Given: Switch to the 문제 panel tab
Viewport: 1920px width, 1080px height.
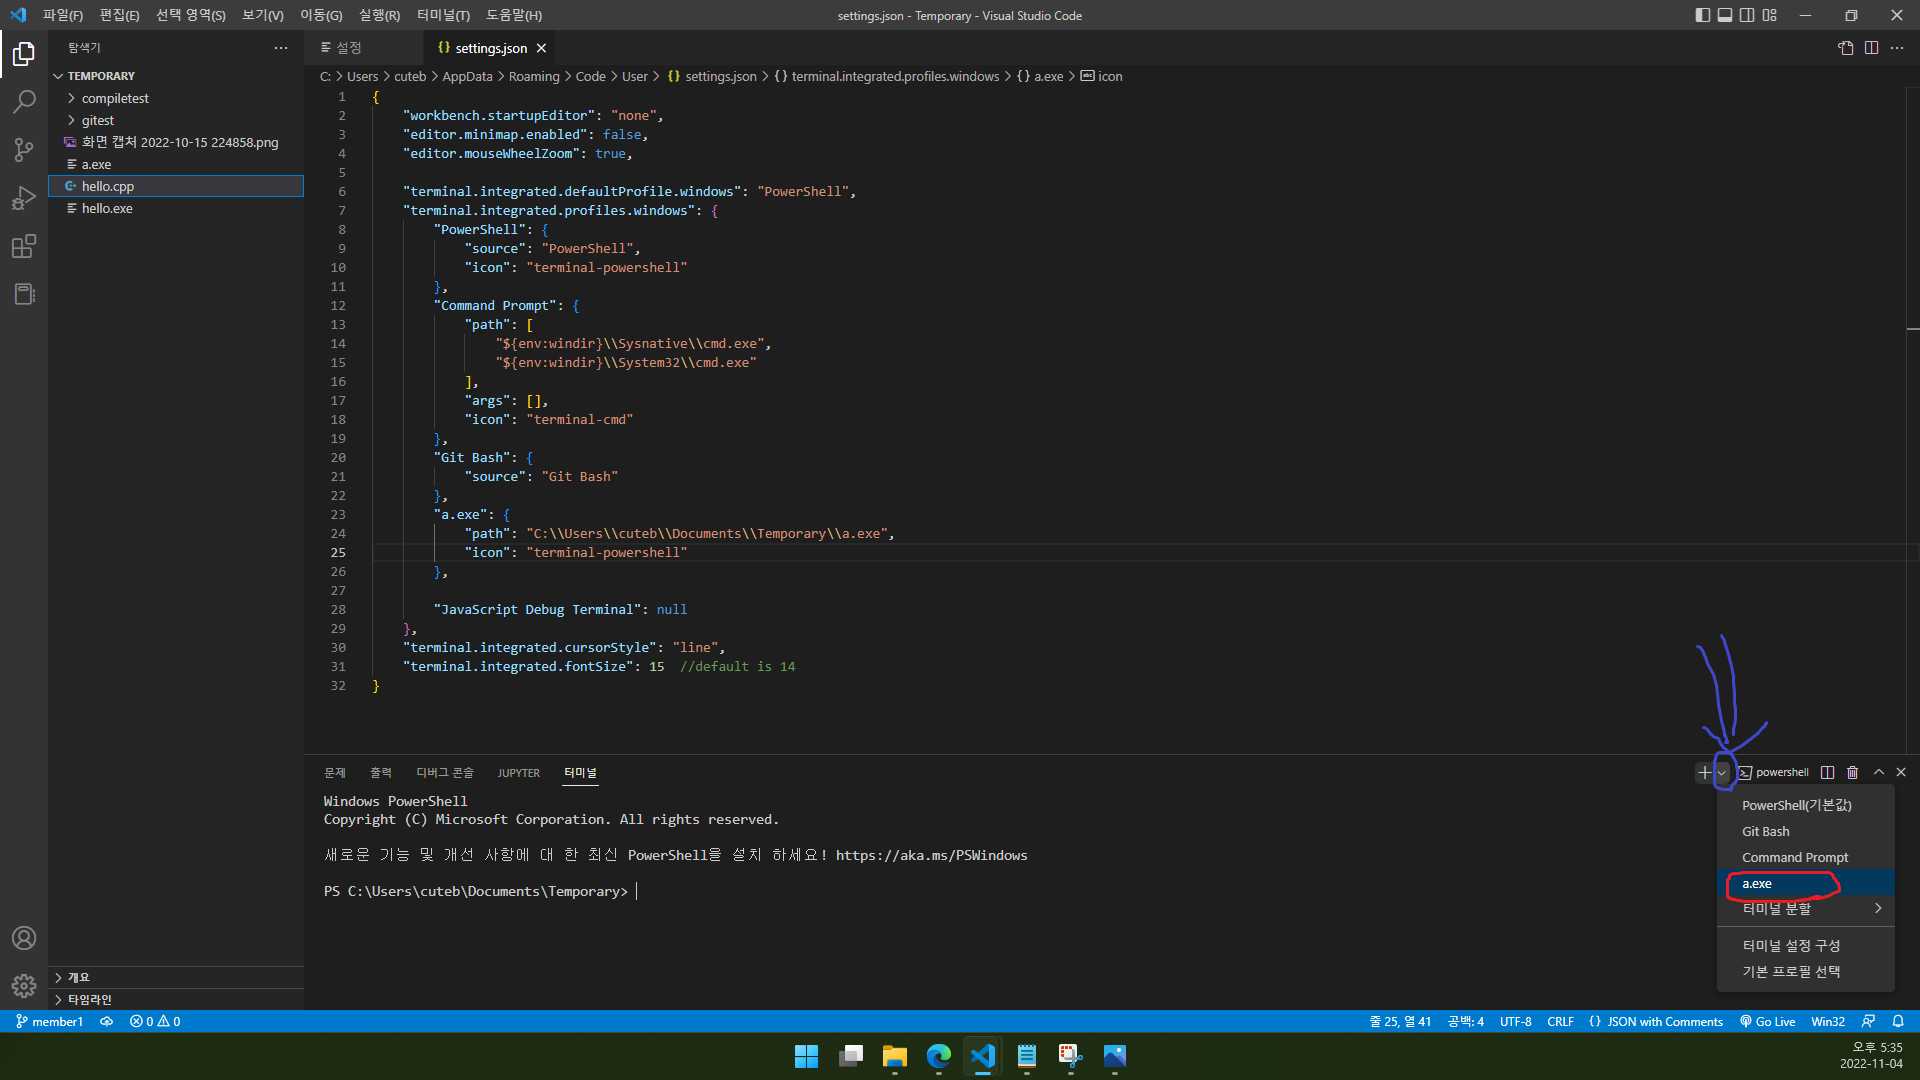Looking at the screenshot, I should (335, 773).
